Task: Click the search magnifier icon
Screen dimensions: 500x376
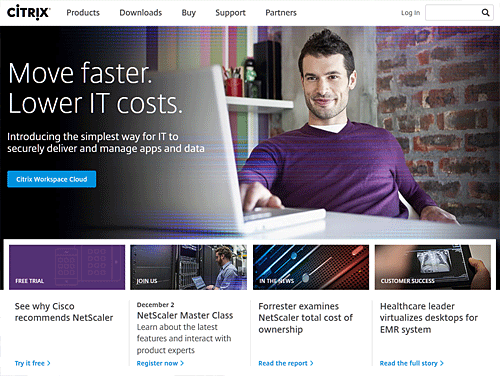Action: click(485, 13)
